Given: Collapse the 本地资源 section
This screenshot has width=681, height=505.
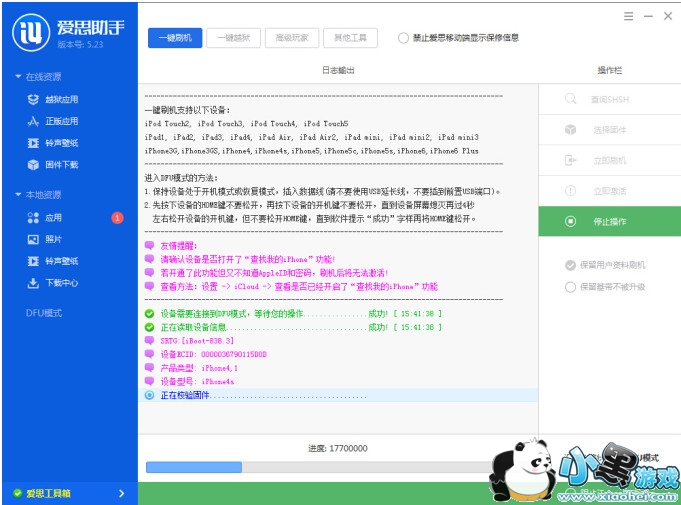Looking at the screenshot, I should [x=18, y=194].
